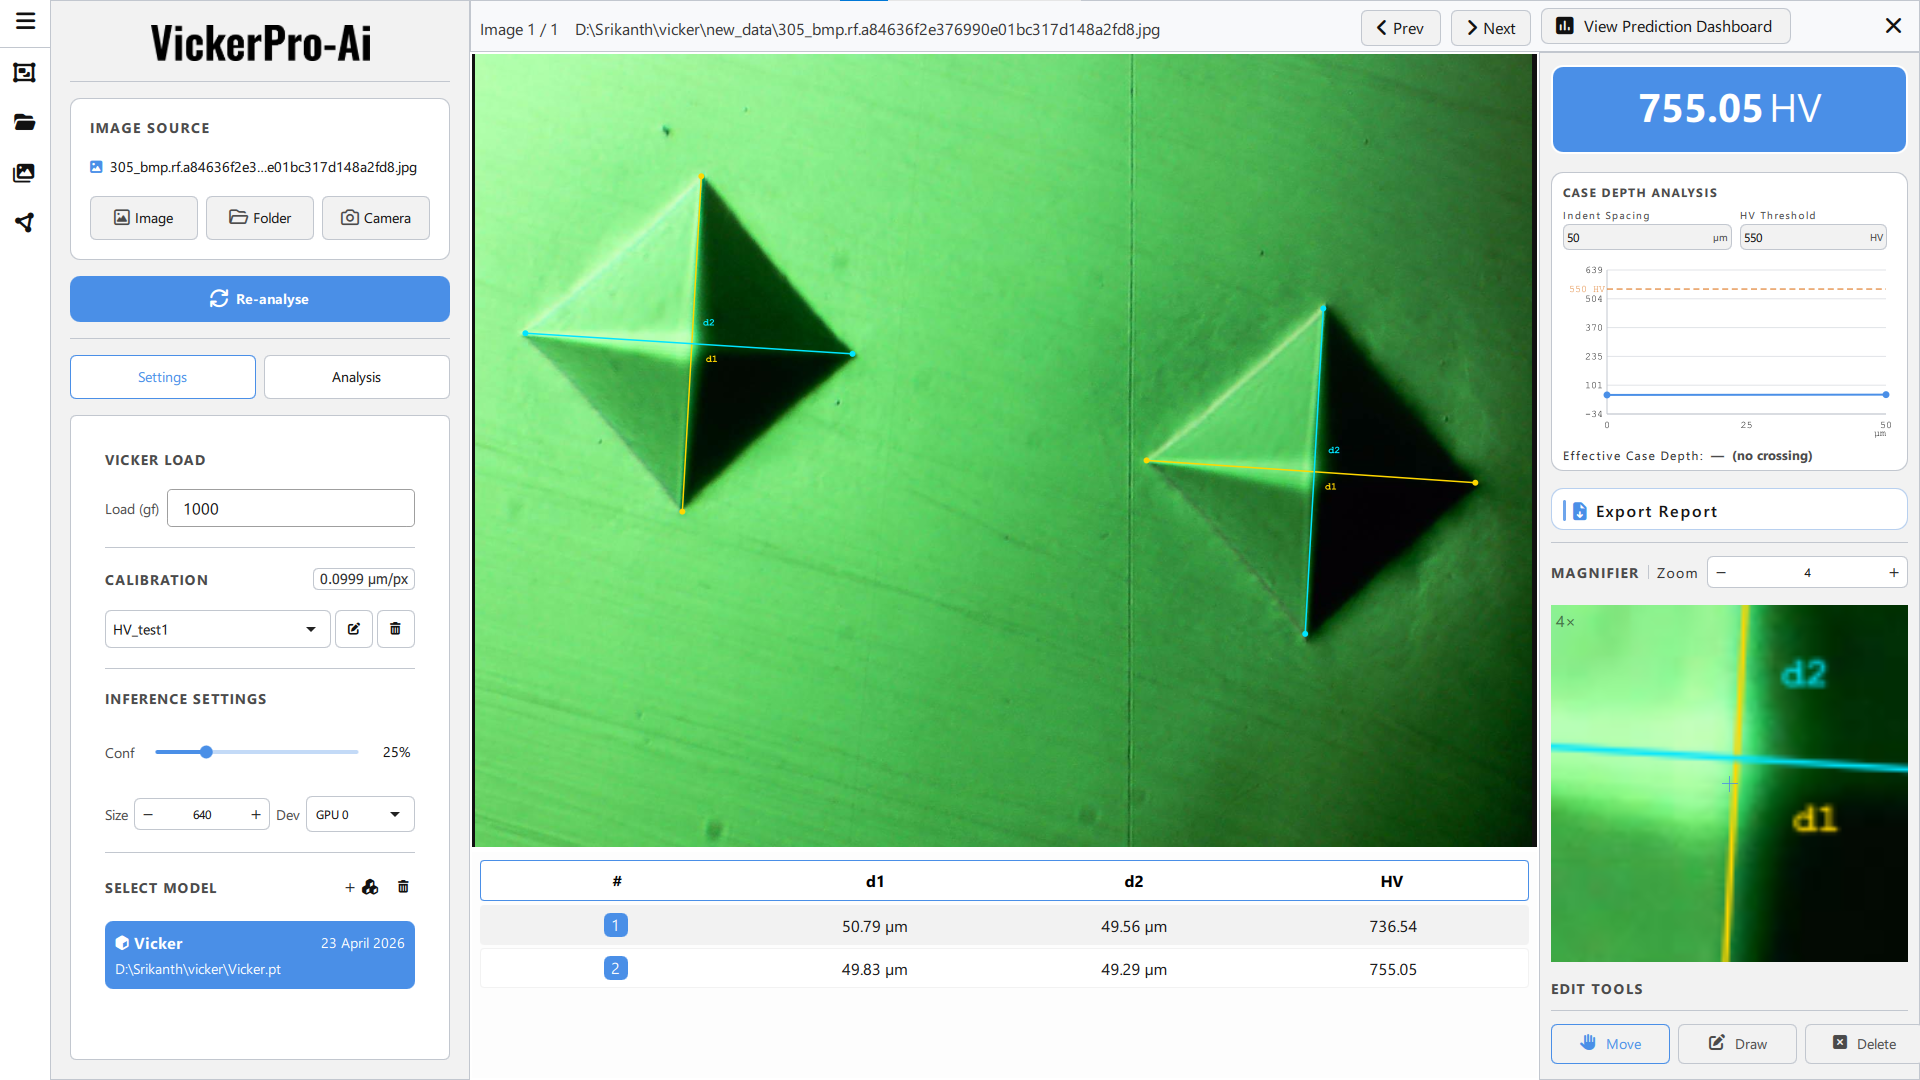The height and width of the screenshot is (1080, 1920).
Task: Open the image gallery sidebar icon
Action: click(25, 172)
